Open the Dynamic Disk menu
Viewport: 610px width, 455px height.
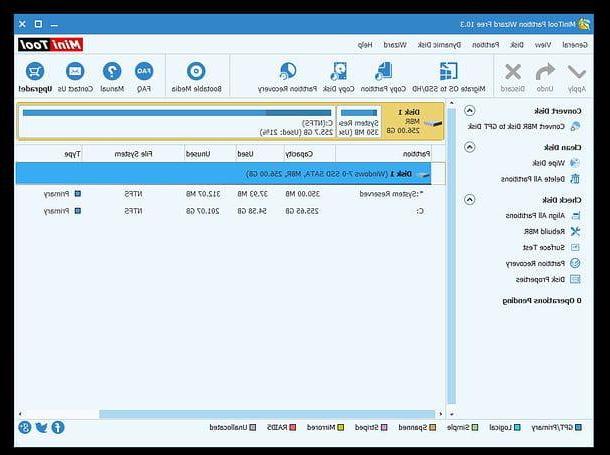(439, 45)
